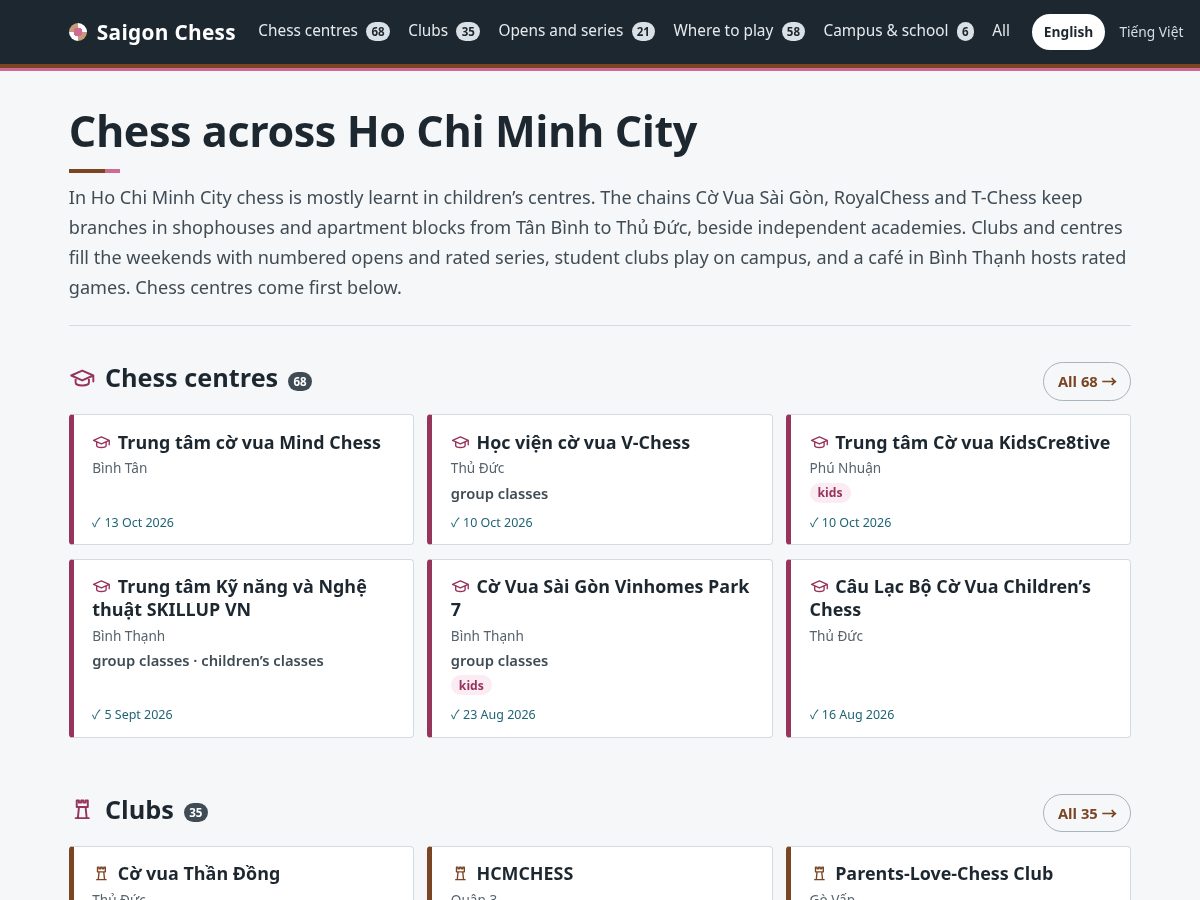Click the 68 badge beside Chess centres heading
Image resolution: width=1200 pixels, height=900 pixels.
[300, 381]
